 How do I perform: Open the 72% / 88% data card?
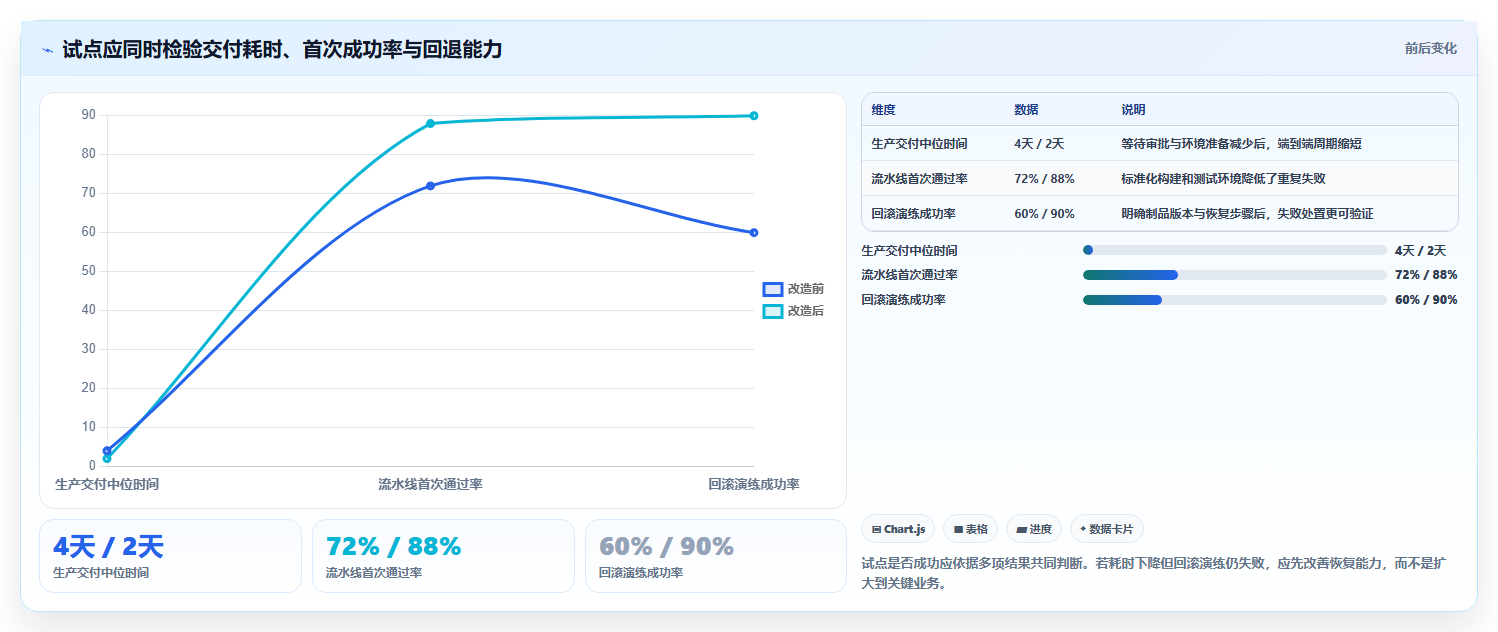pos(443,556)
